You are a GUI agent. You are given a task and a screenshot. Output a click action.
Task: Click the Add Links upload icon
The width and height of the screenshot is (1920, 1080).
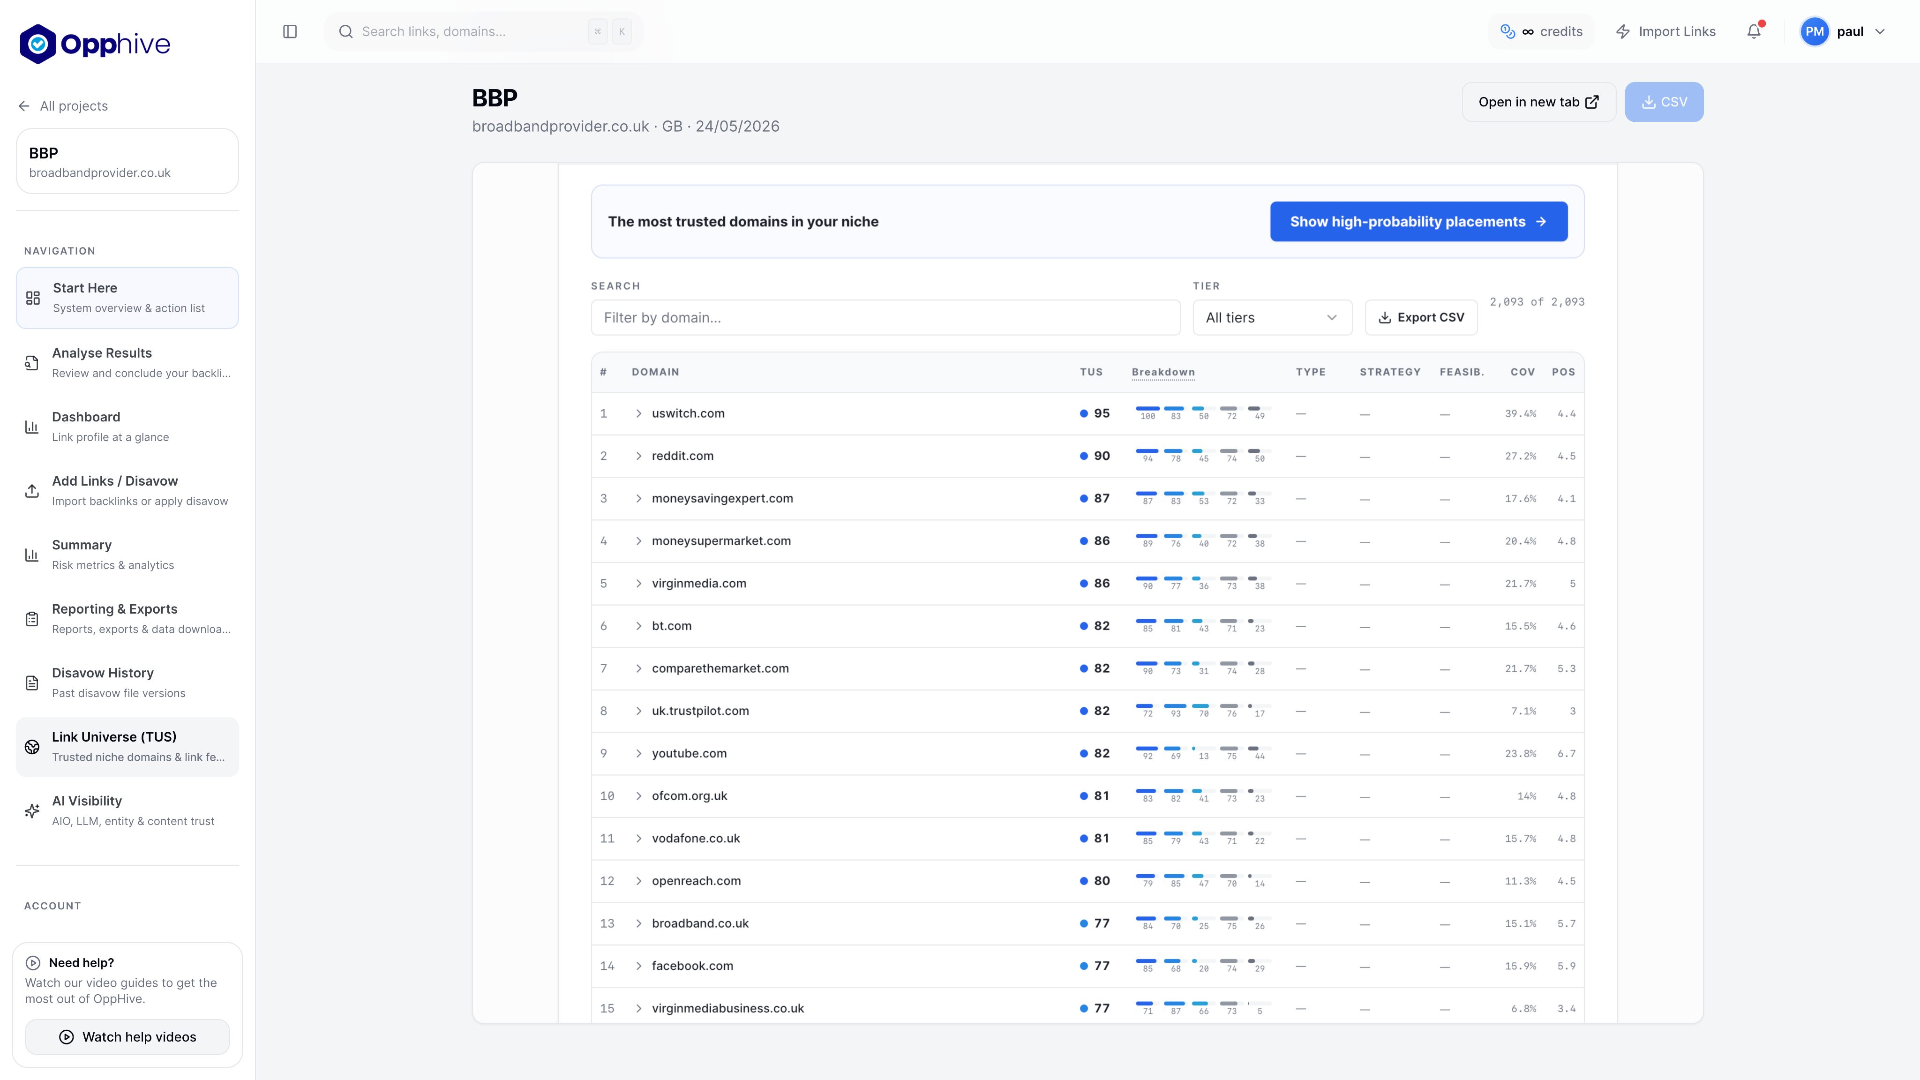(x=32, y=491)
